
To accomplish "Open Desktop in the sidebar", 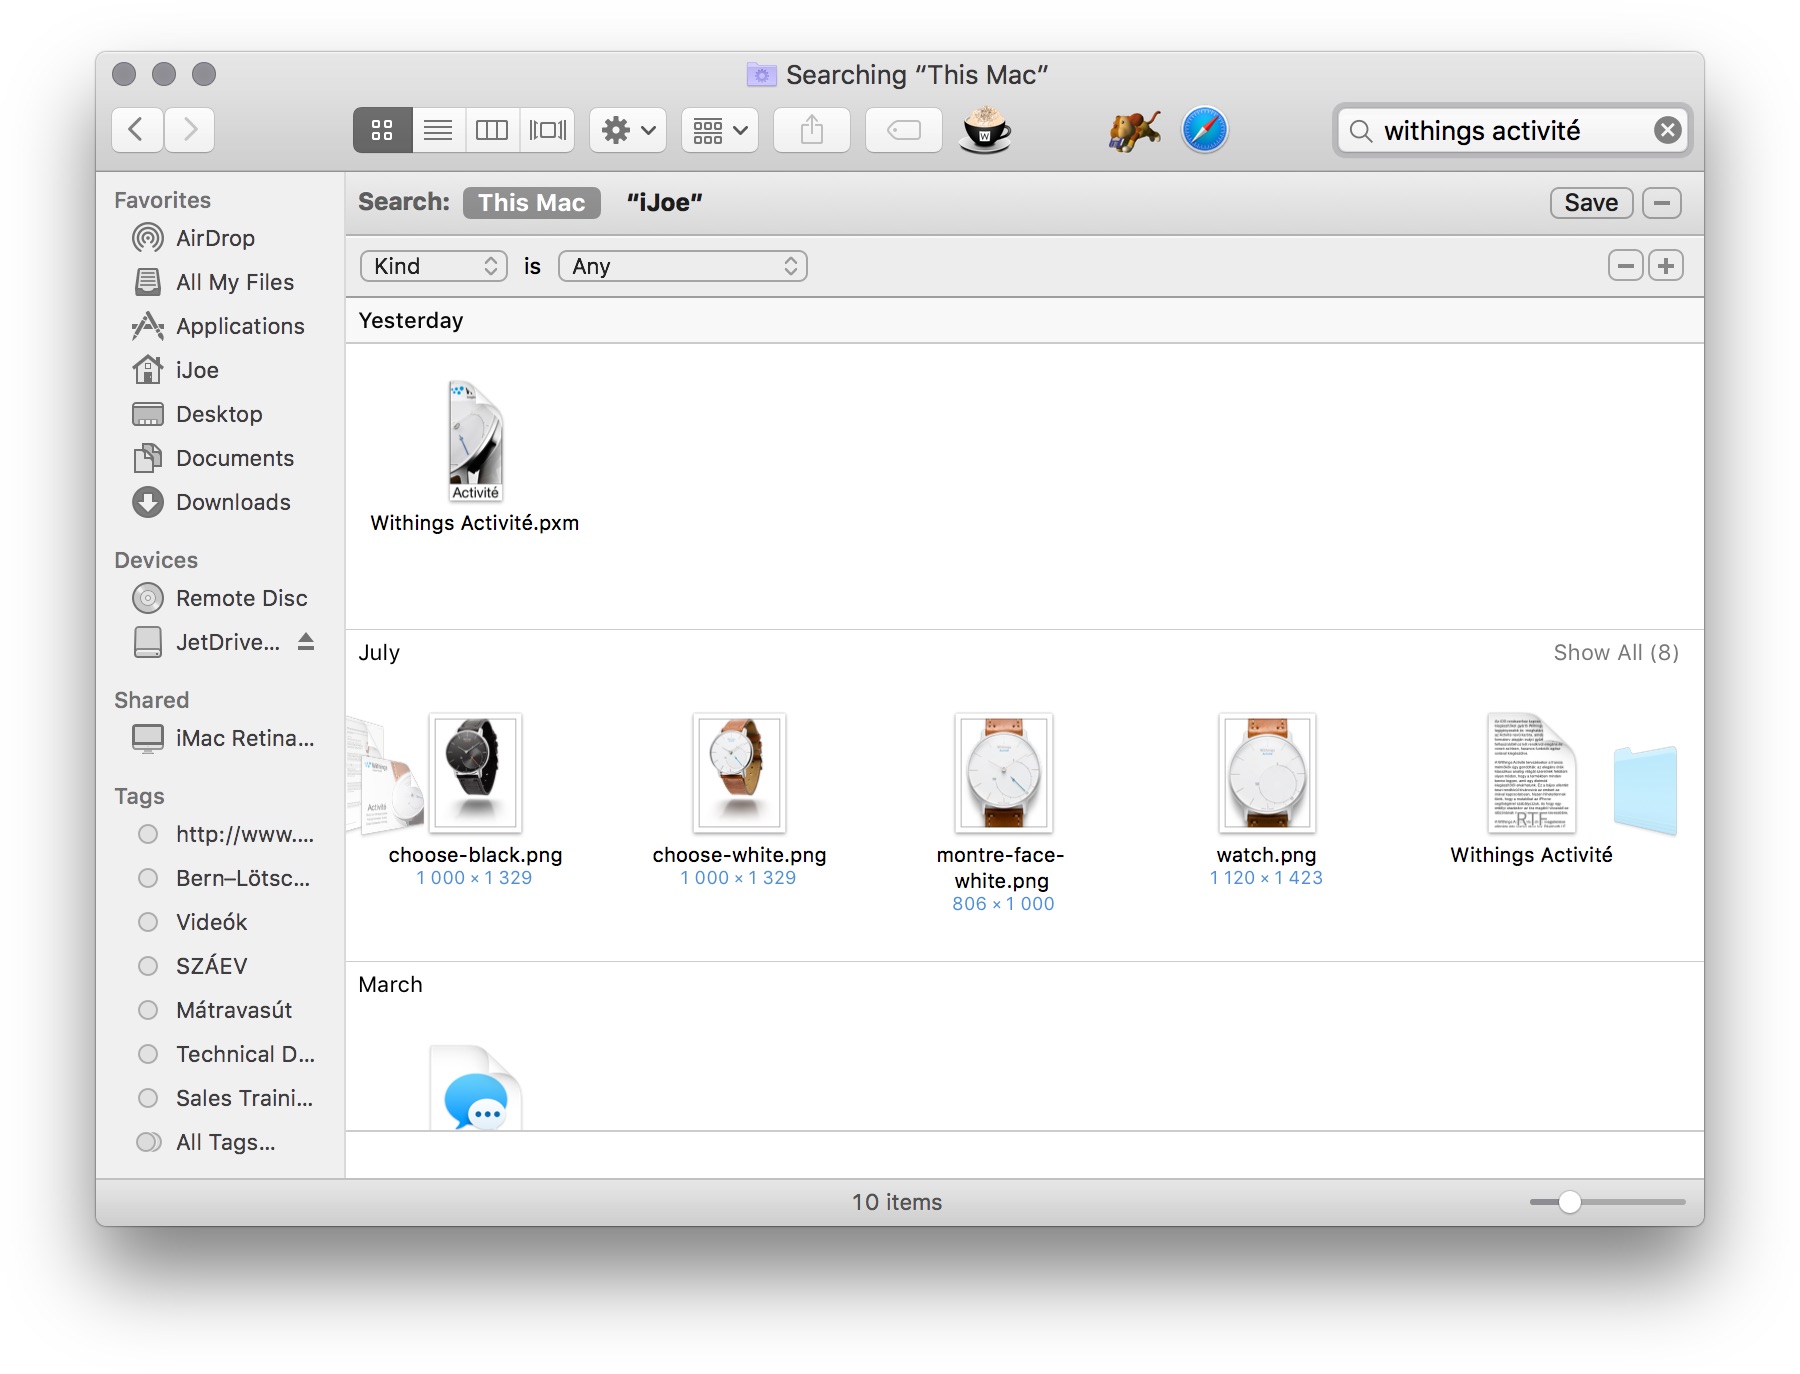I will tap(219, 414).
